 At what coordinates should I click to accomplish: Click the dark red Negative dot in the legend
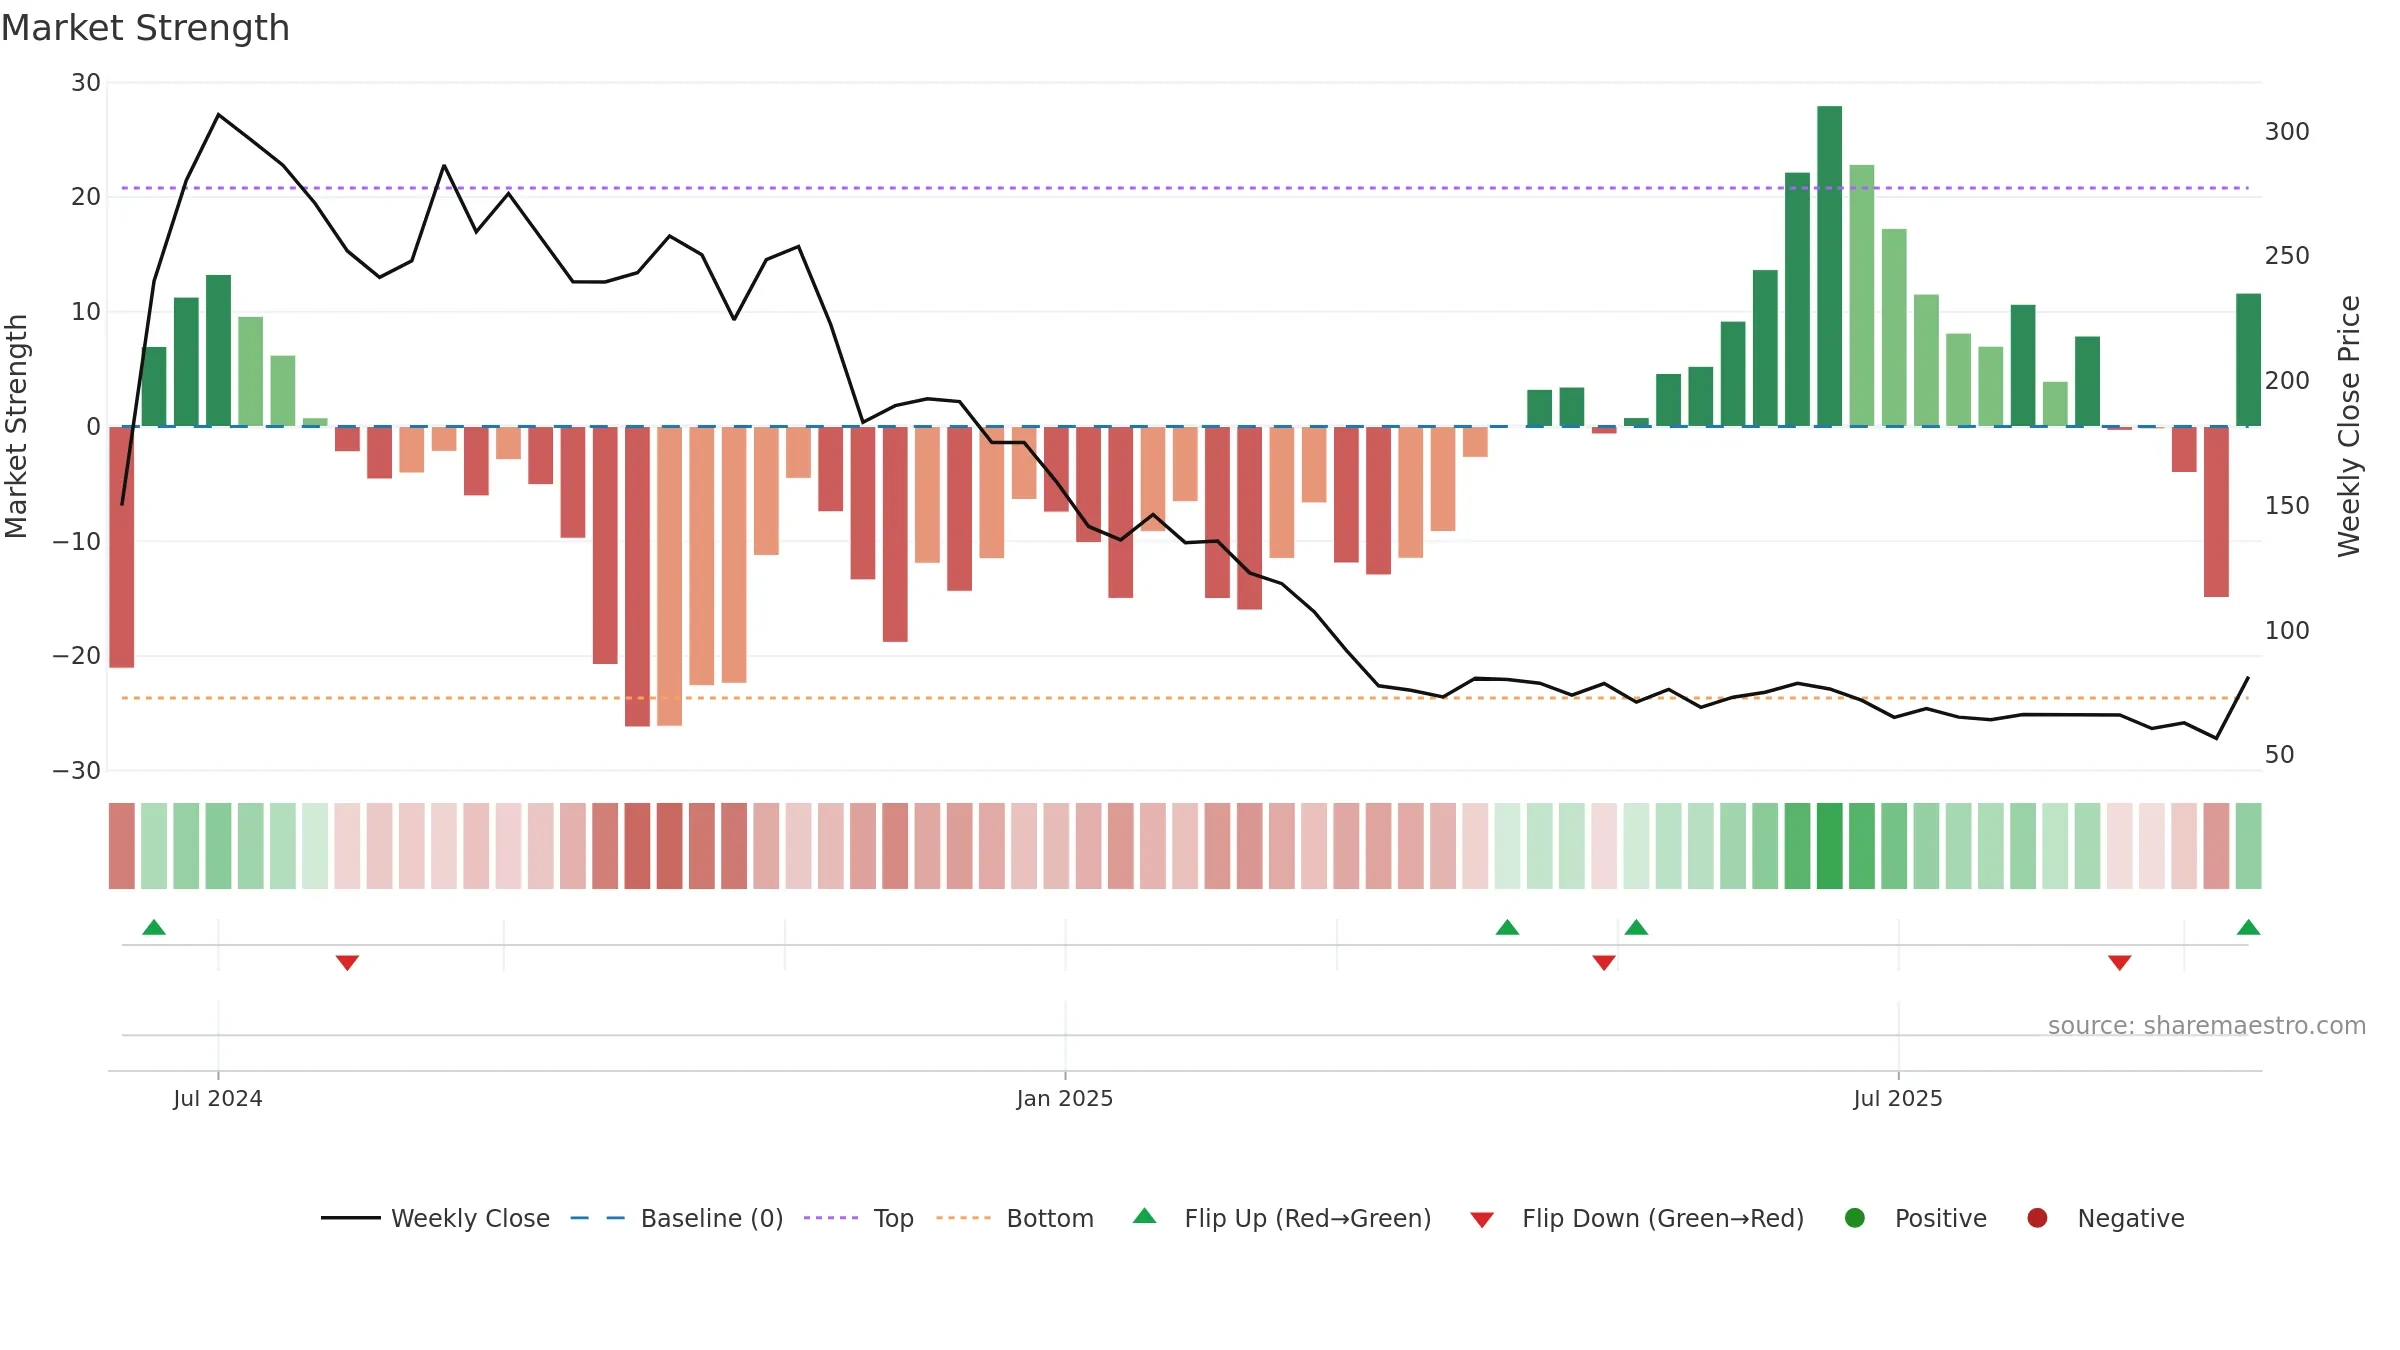[x=2037, y=1218]
